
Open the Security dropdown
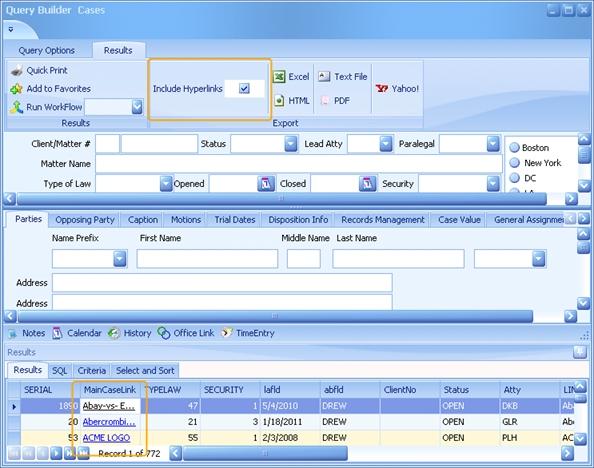click(493, 184)
